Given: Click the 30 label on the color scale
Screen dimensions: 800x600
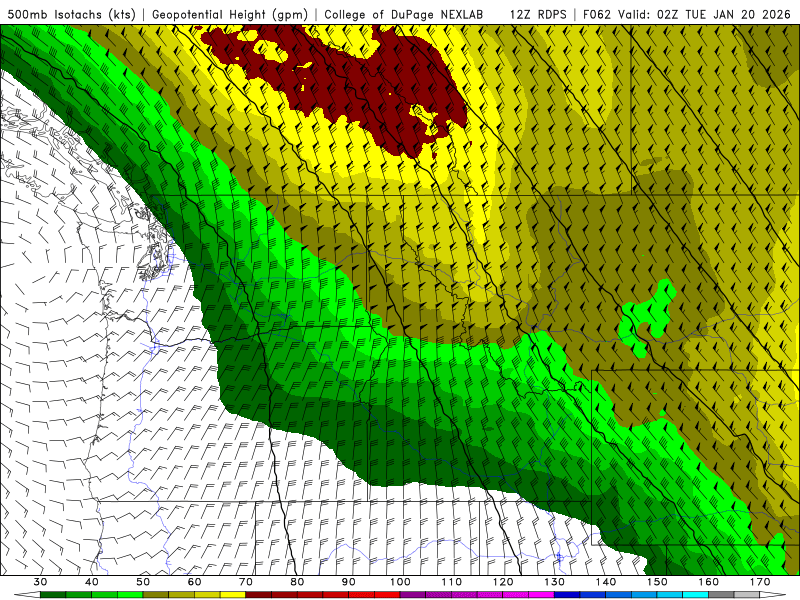Looking at the screenshot, I should click(40, 582).
